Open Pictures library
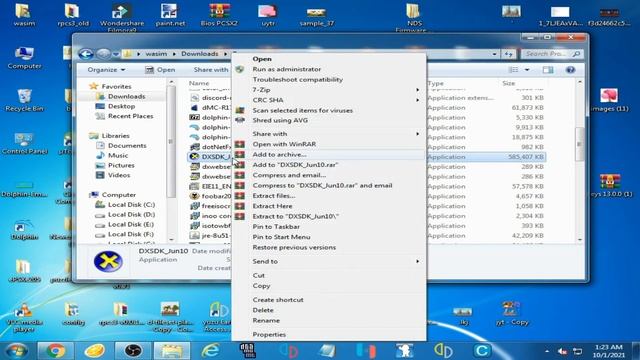The height and width of the screenshot is (360, 640). click(121, 165)
